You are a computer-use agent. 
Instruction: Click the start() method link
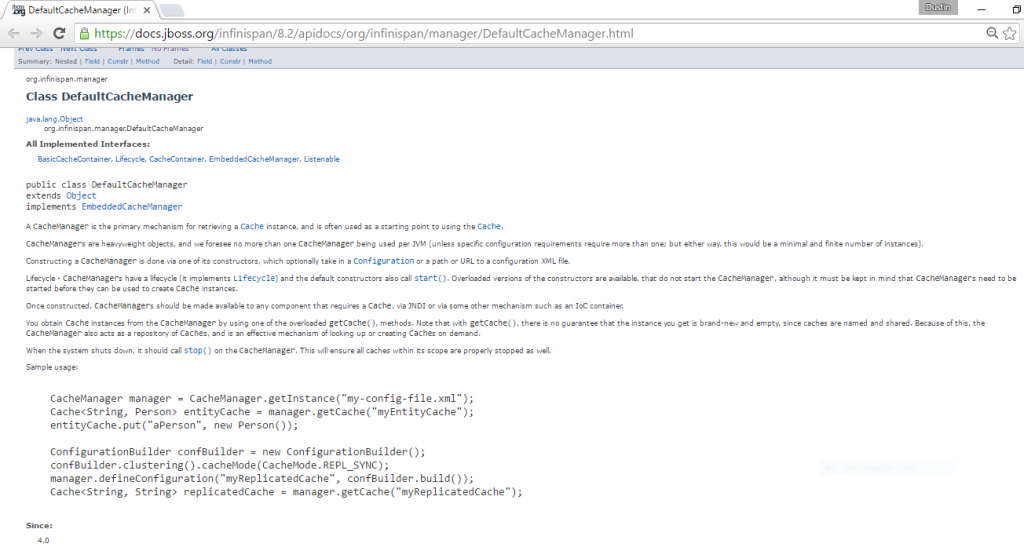tap(430, 278)
